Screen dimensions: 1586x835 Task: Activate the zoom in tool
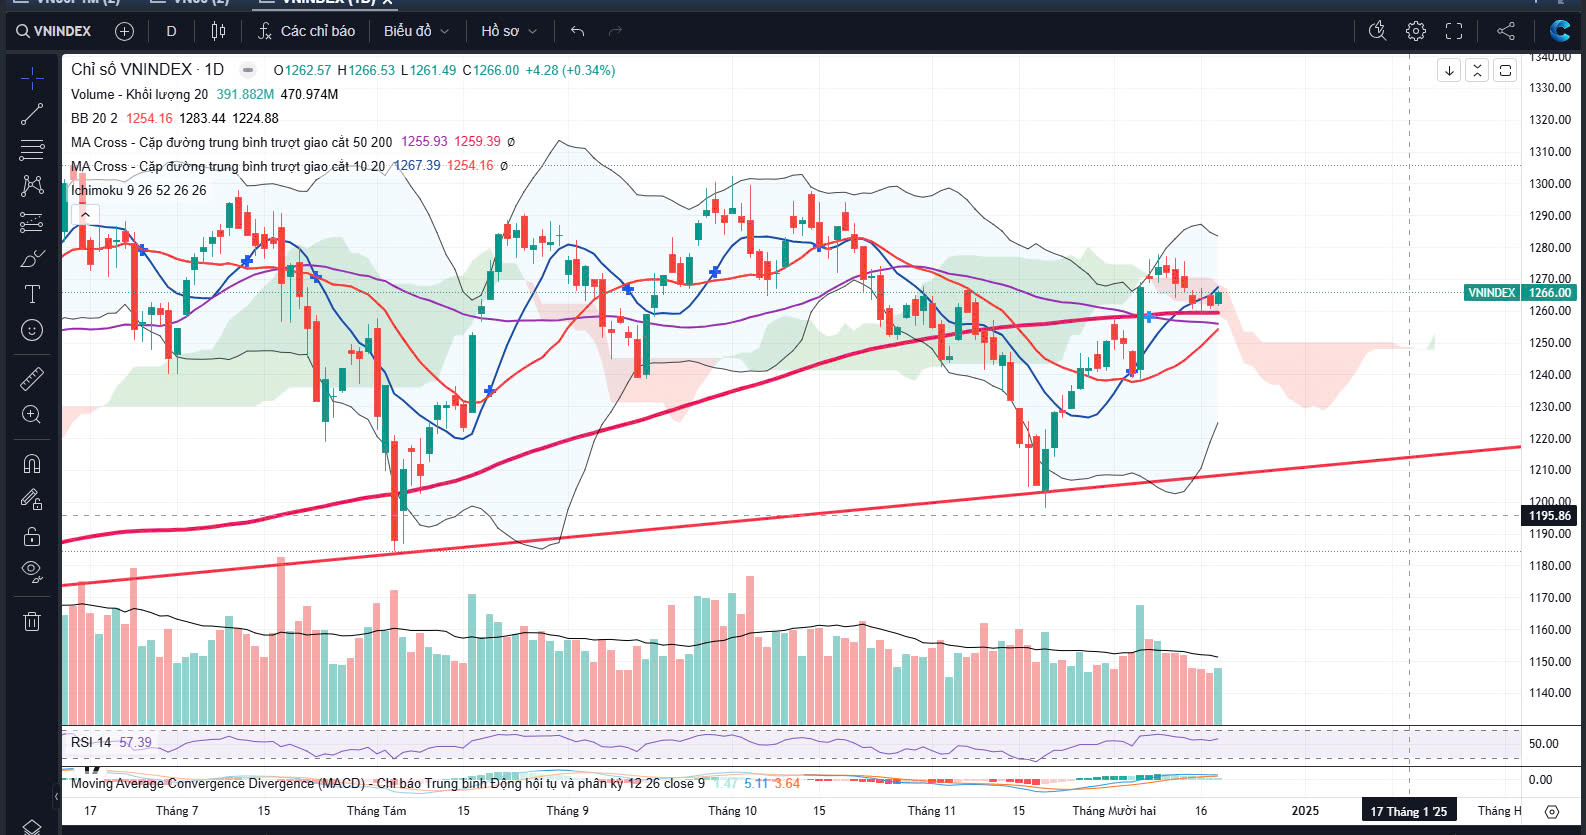pos(32,415)
